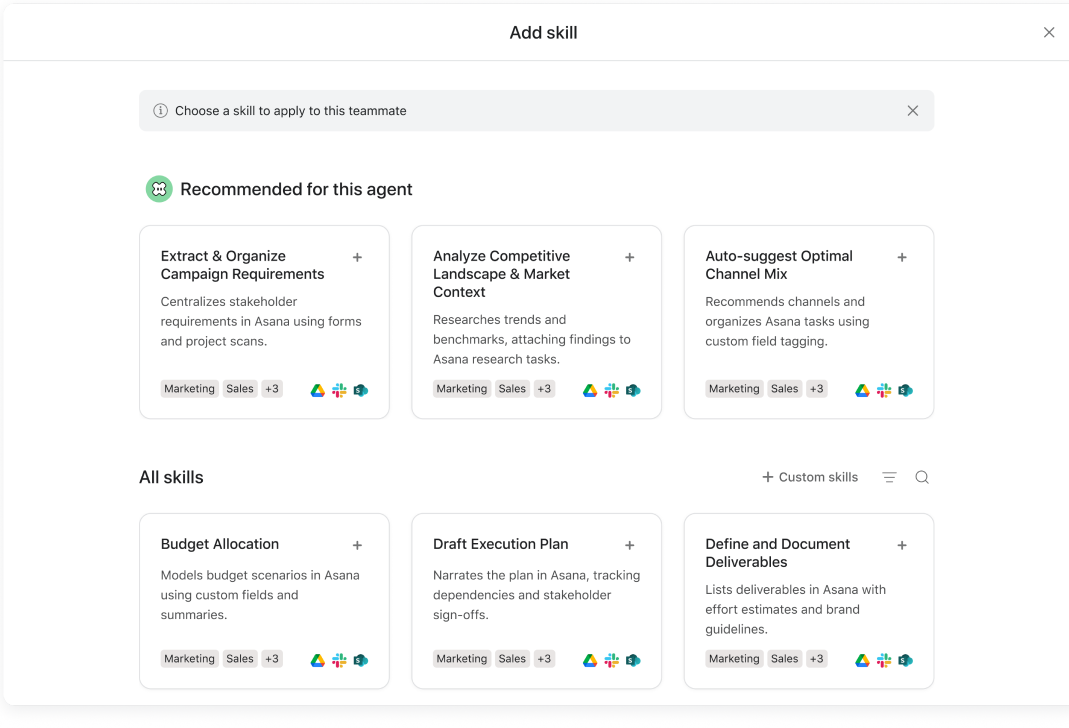Click the green agent avatar icon
This screenshot has width=1069, height=728.
[159, 189]
